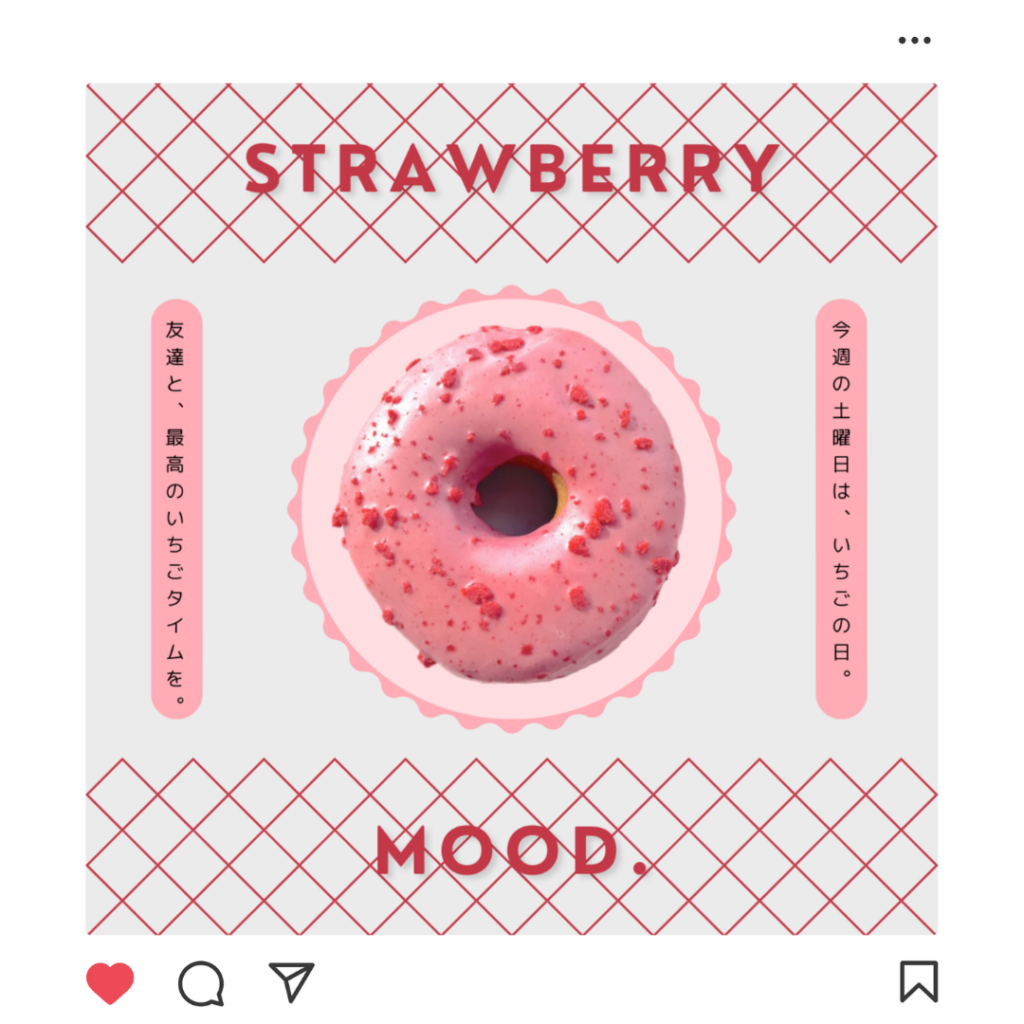Click the 今週 characters in right pill
Viewport: 1024px width, 1024px height.
coord(841,344)
